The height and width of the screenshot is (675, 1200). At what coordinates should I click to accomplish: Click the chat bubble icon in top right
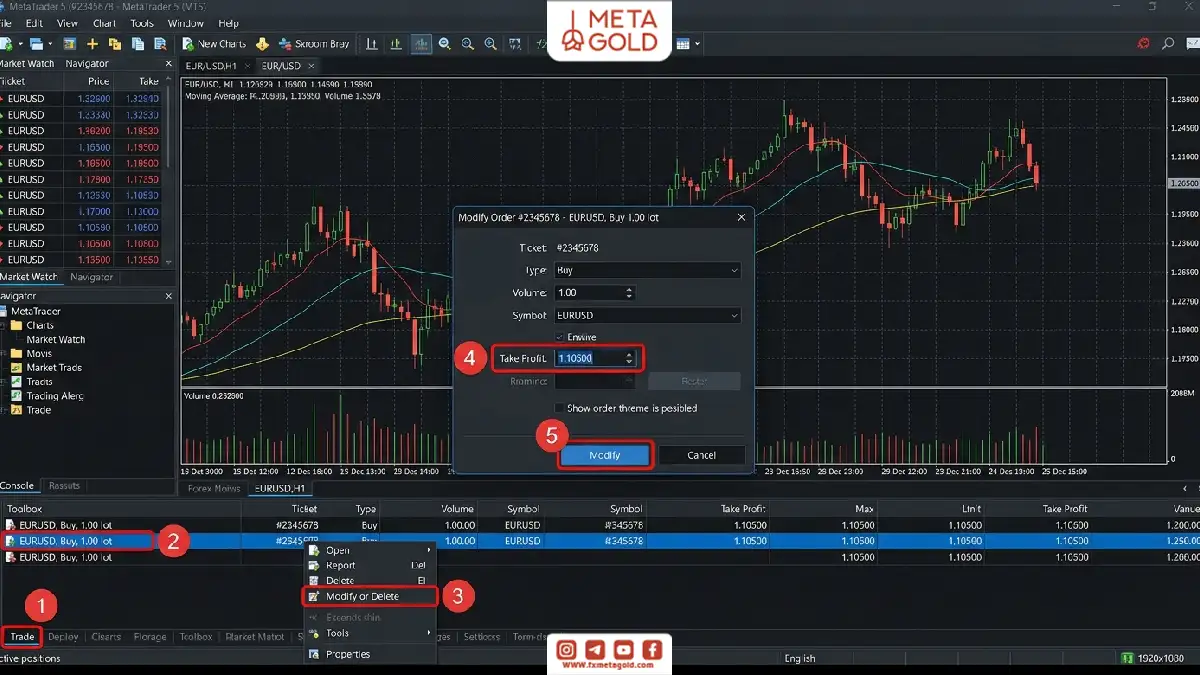point(1191,44)
